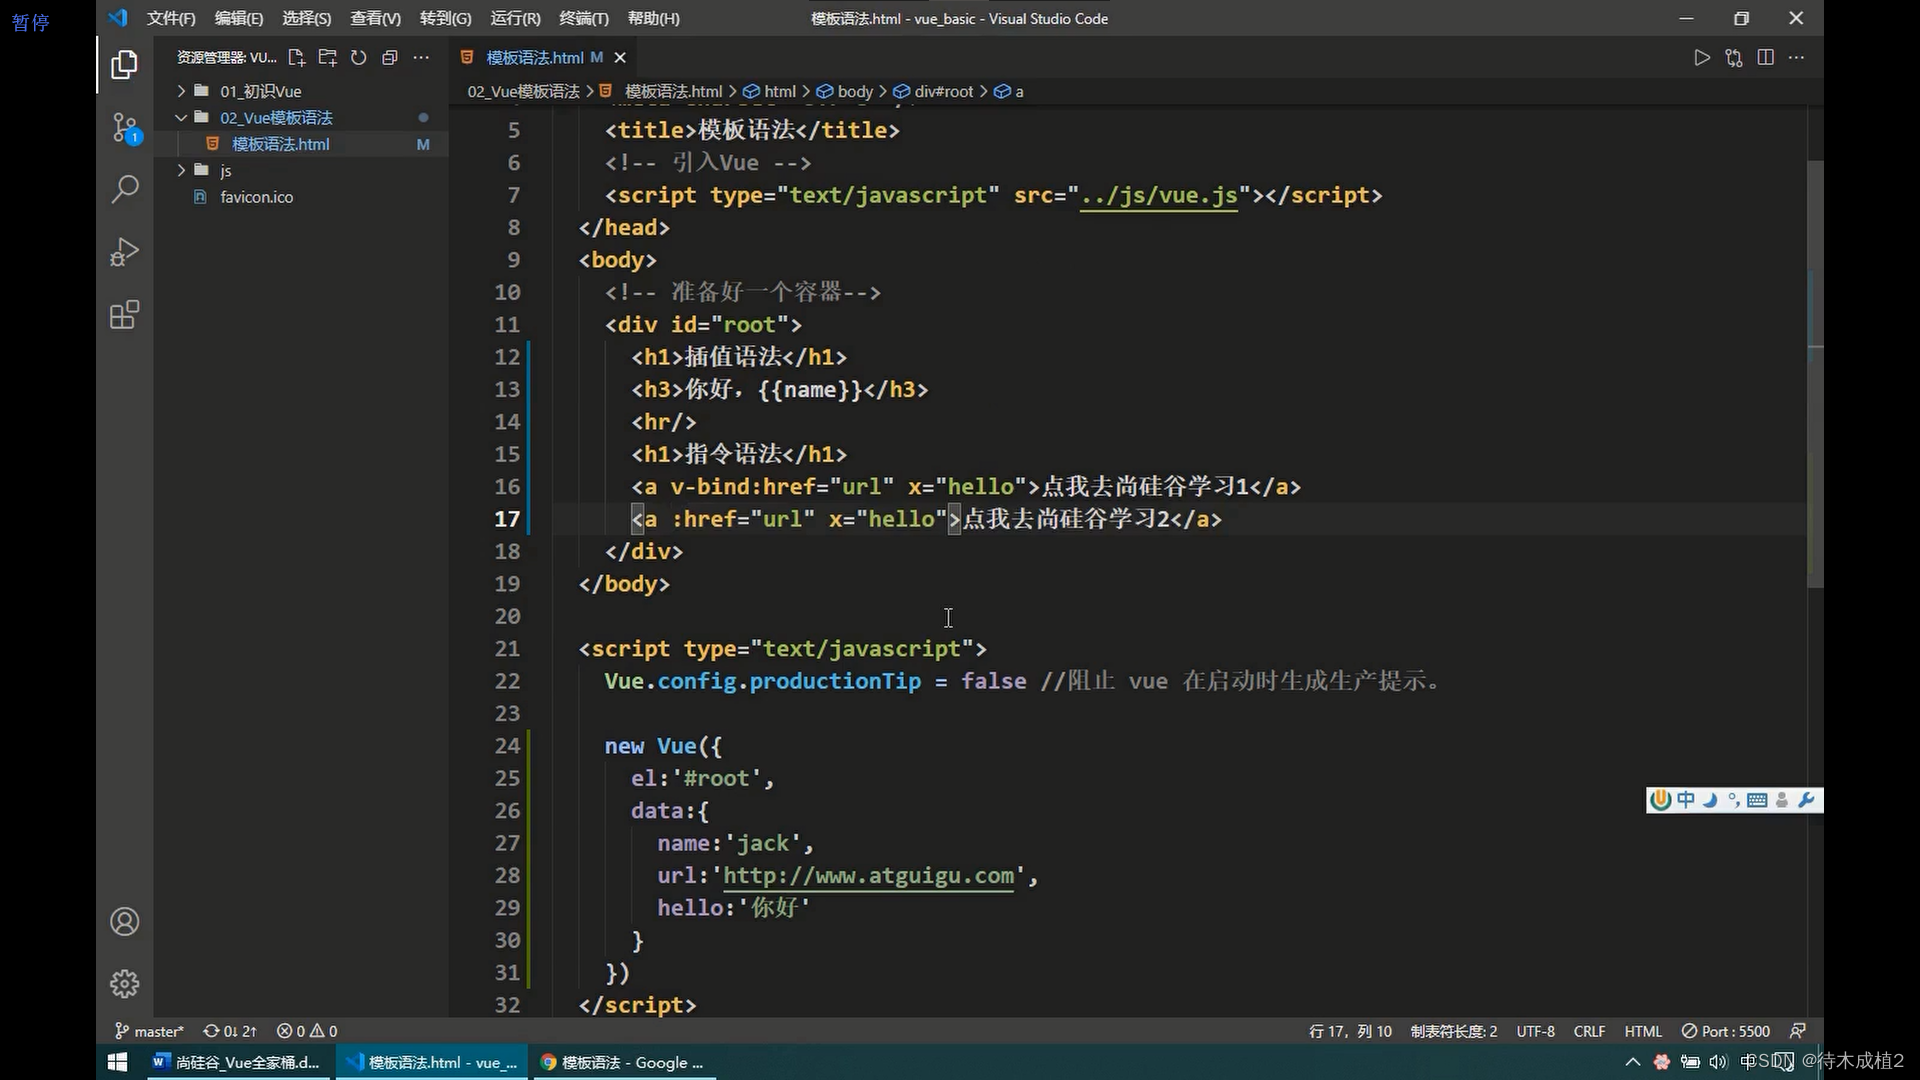
Task: Toggle the IME 中 language indicator
Action: [1686, 800]
